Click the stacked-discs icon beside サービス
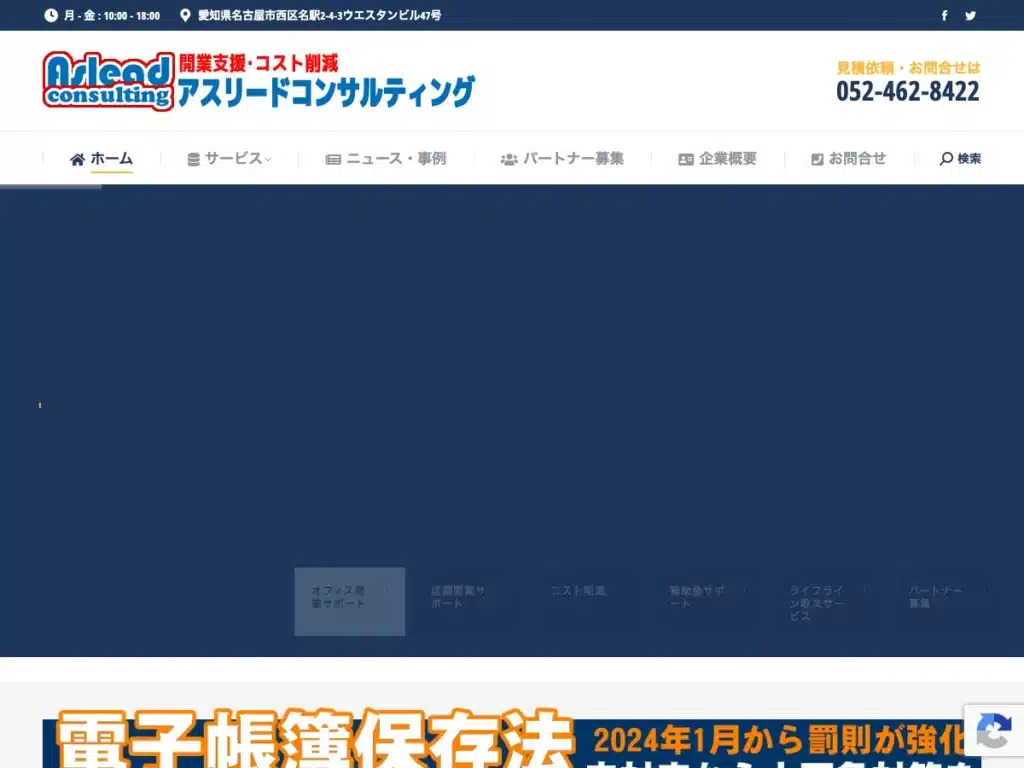Viewport: 1024px width, 768px height. [193, 159]
